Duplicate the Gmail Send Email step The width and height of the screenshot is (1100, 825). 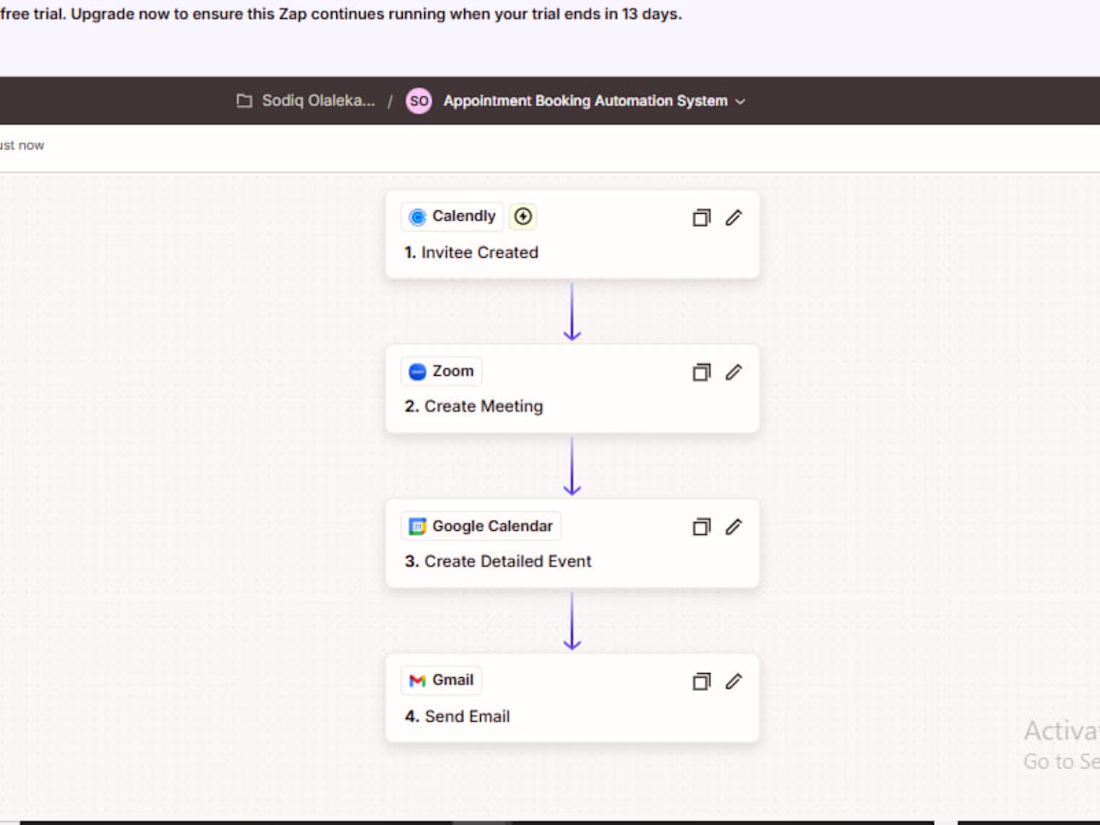pyautogui.click(x=701, y=681)
